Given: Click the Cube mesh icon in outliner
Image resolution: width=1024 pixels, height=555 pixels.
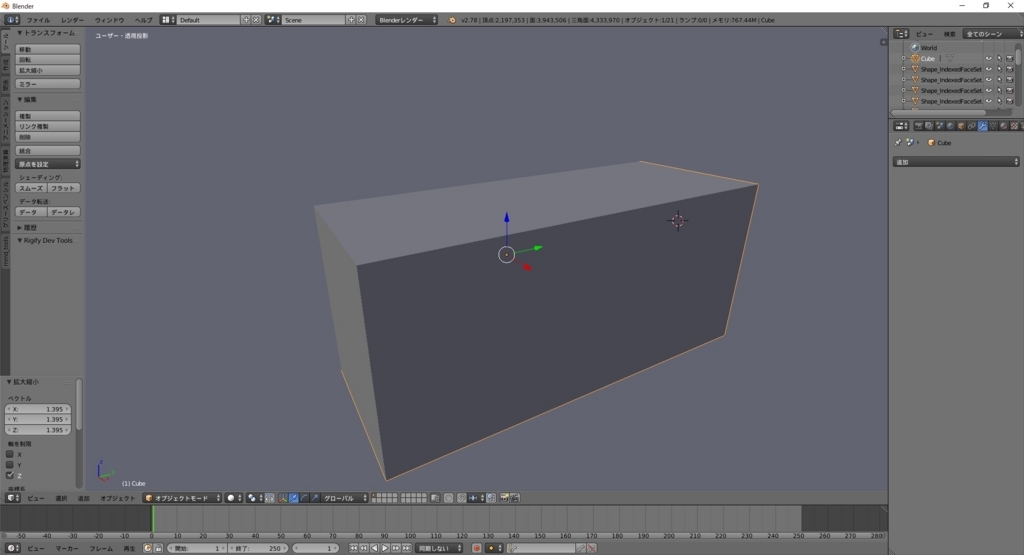Looking at the screenshot, I should tap(915, 58).
